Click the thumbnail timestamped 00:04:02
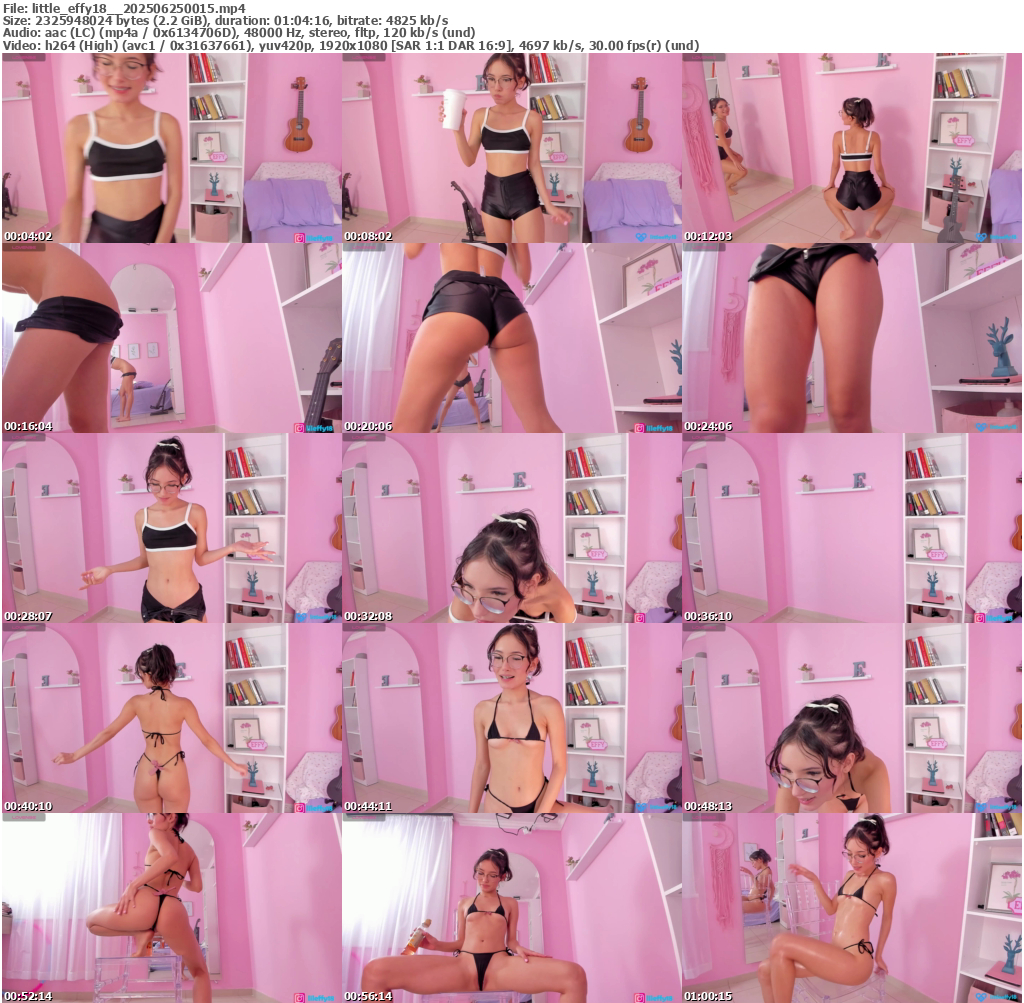Viewport: 1024px width, 1003px height. pyautogui.click(x=171, y=148)
